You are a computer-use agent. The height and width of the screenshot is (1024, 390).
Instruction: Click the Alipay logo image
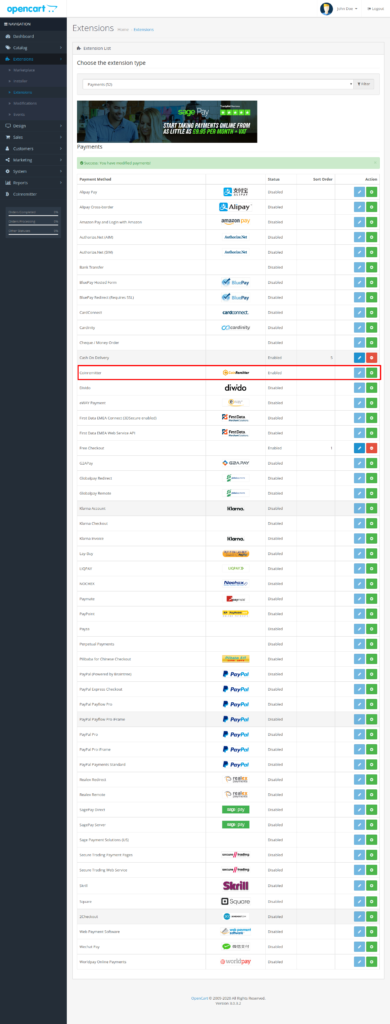(x=235, y=207)
